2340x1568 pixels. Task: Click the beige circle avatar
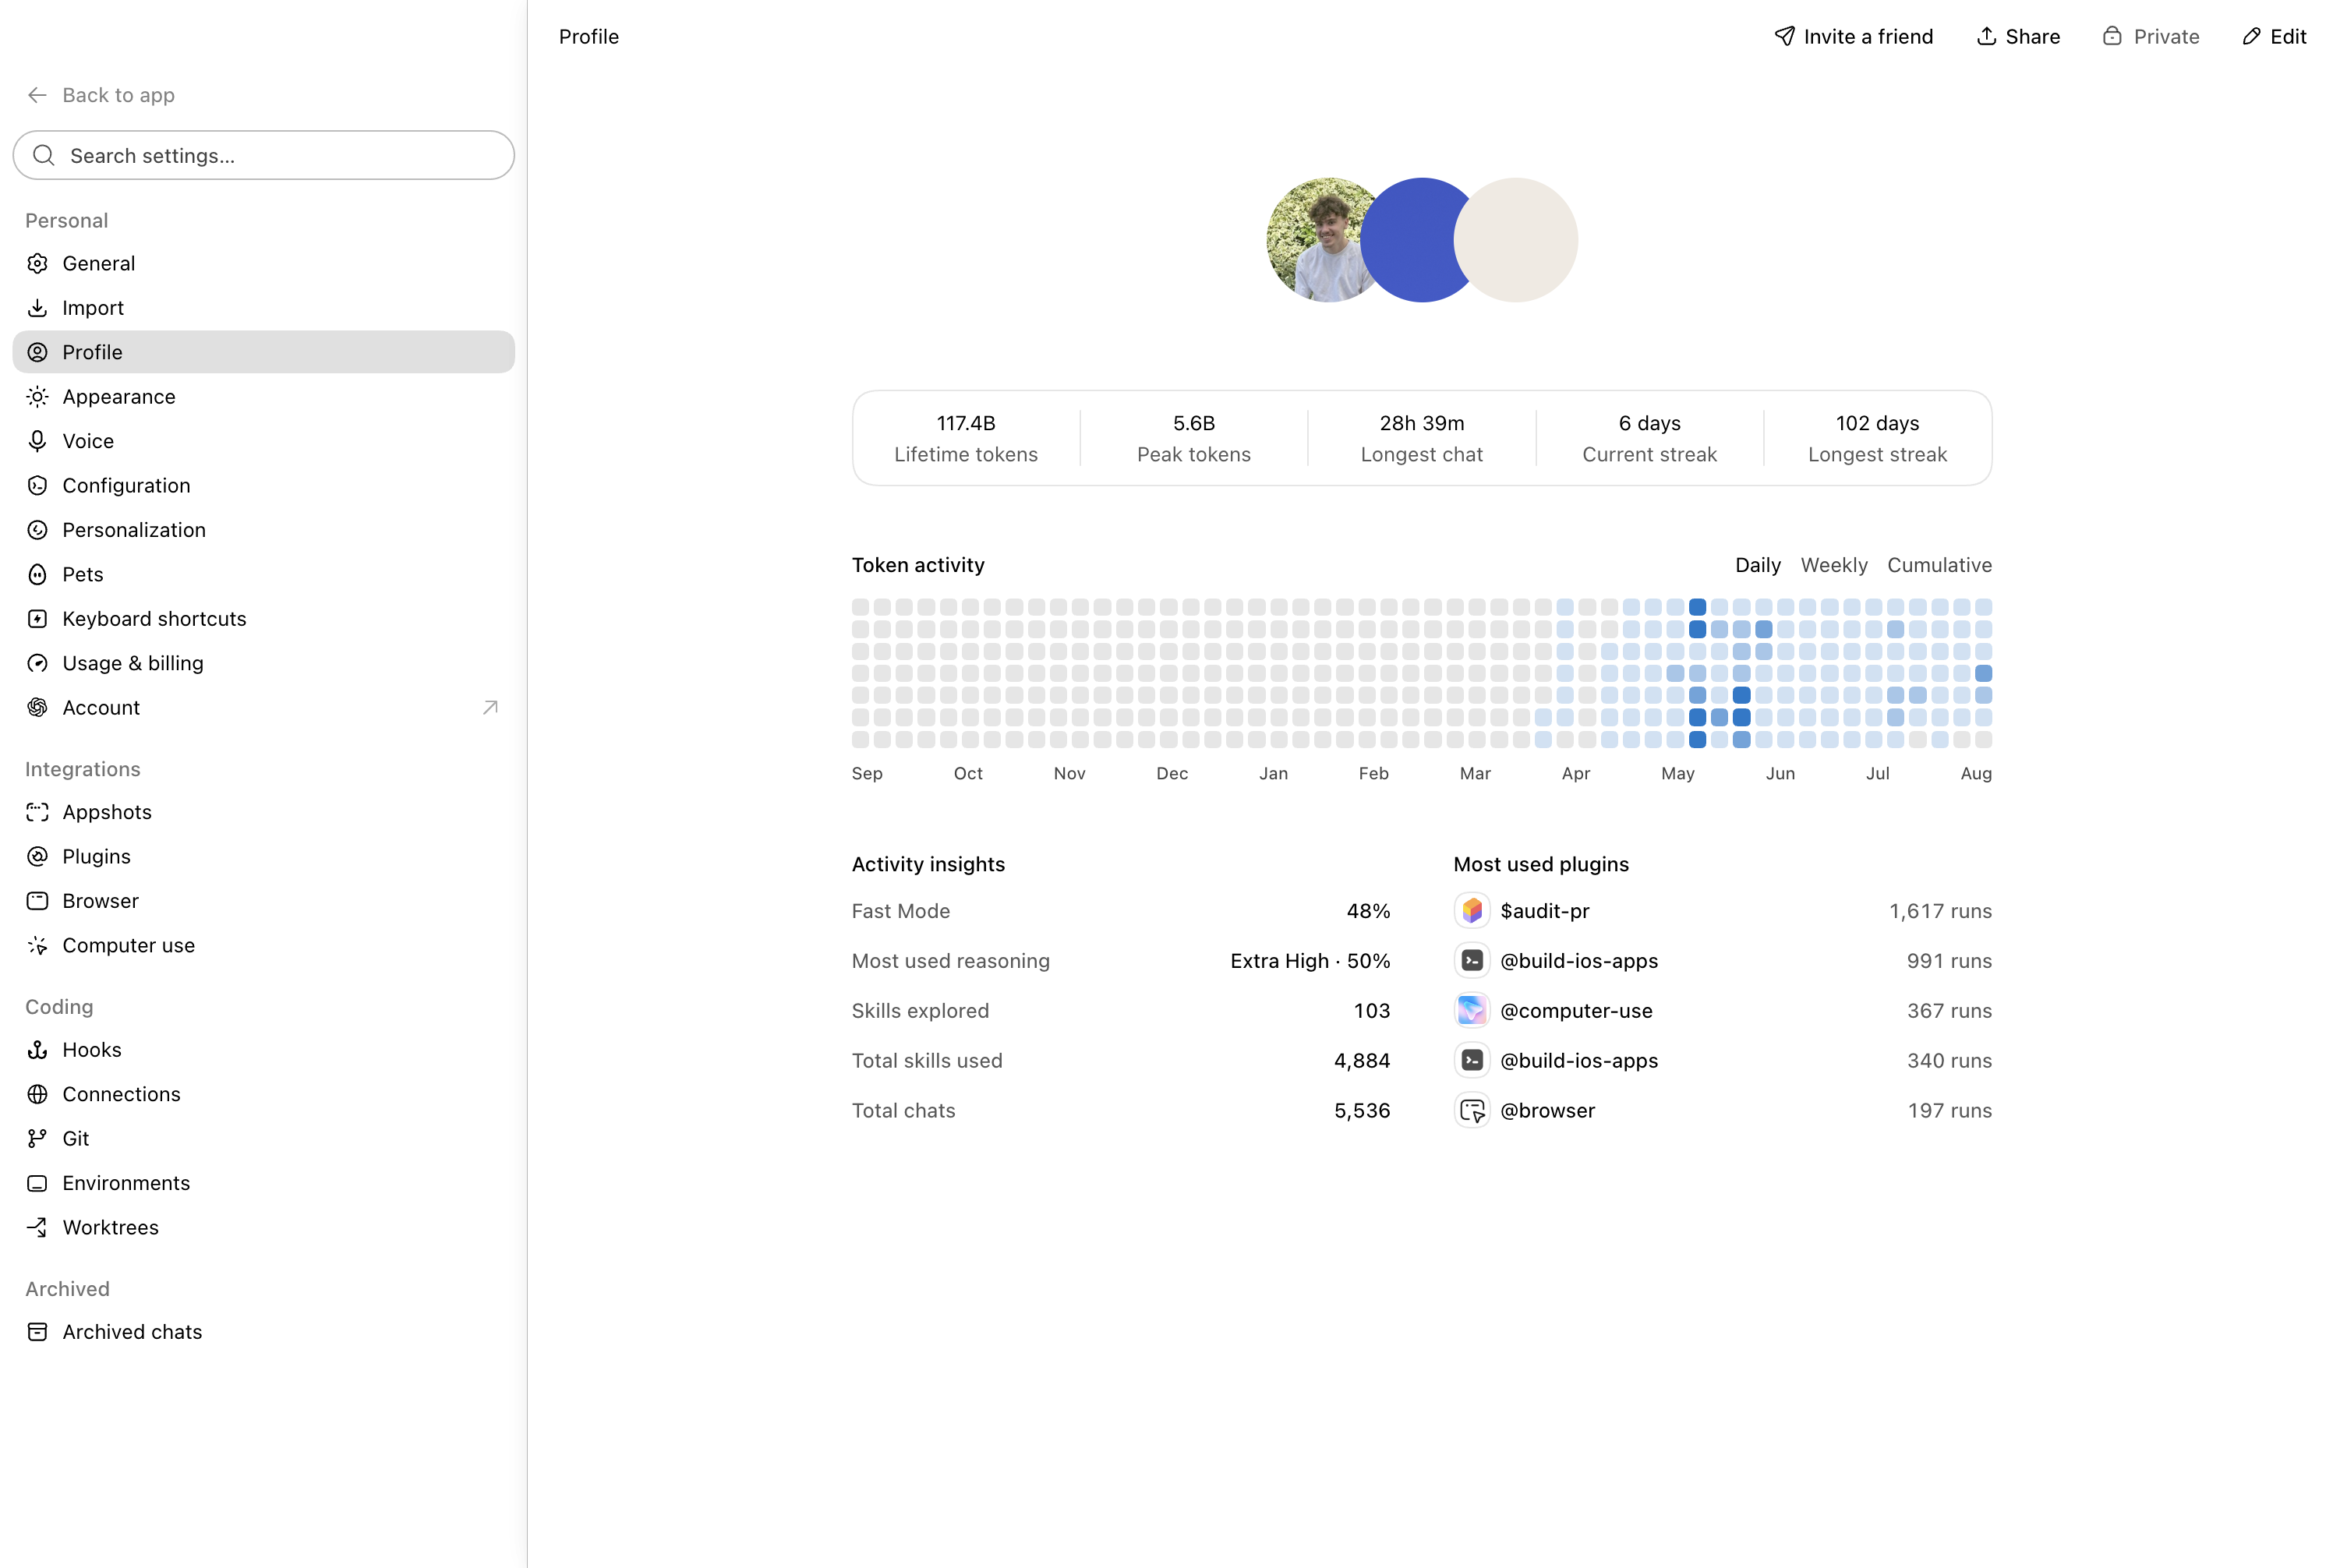point(1516,240)
